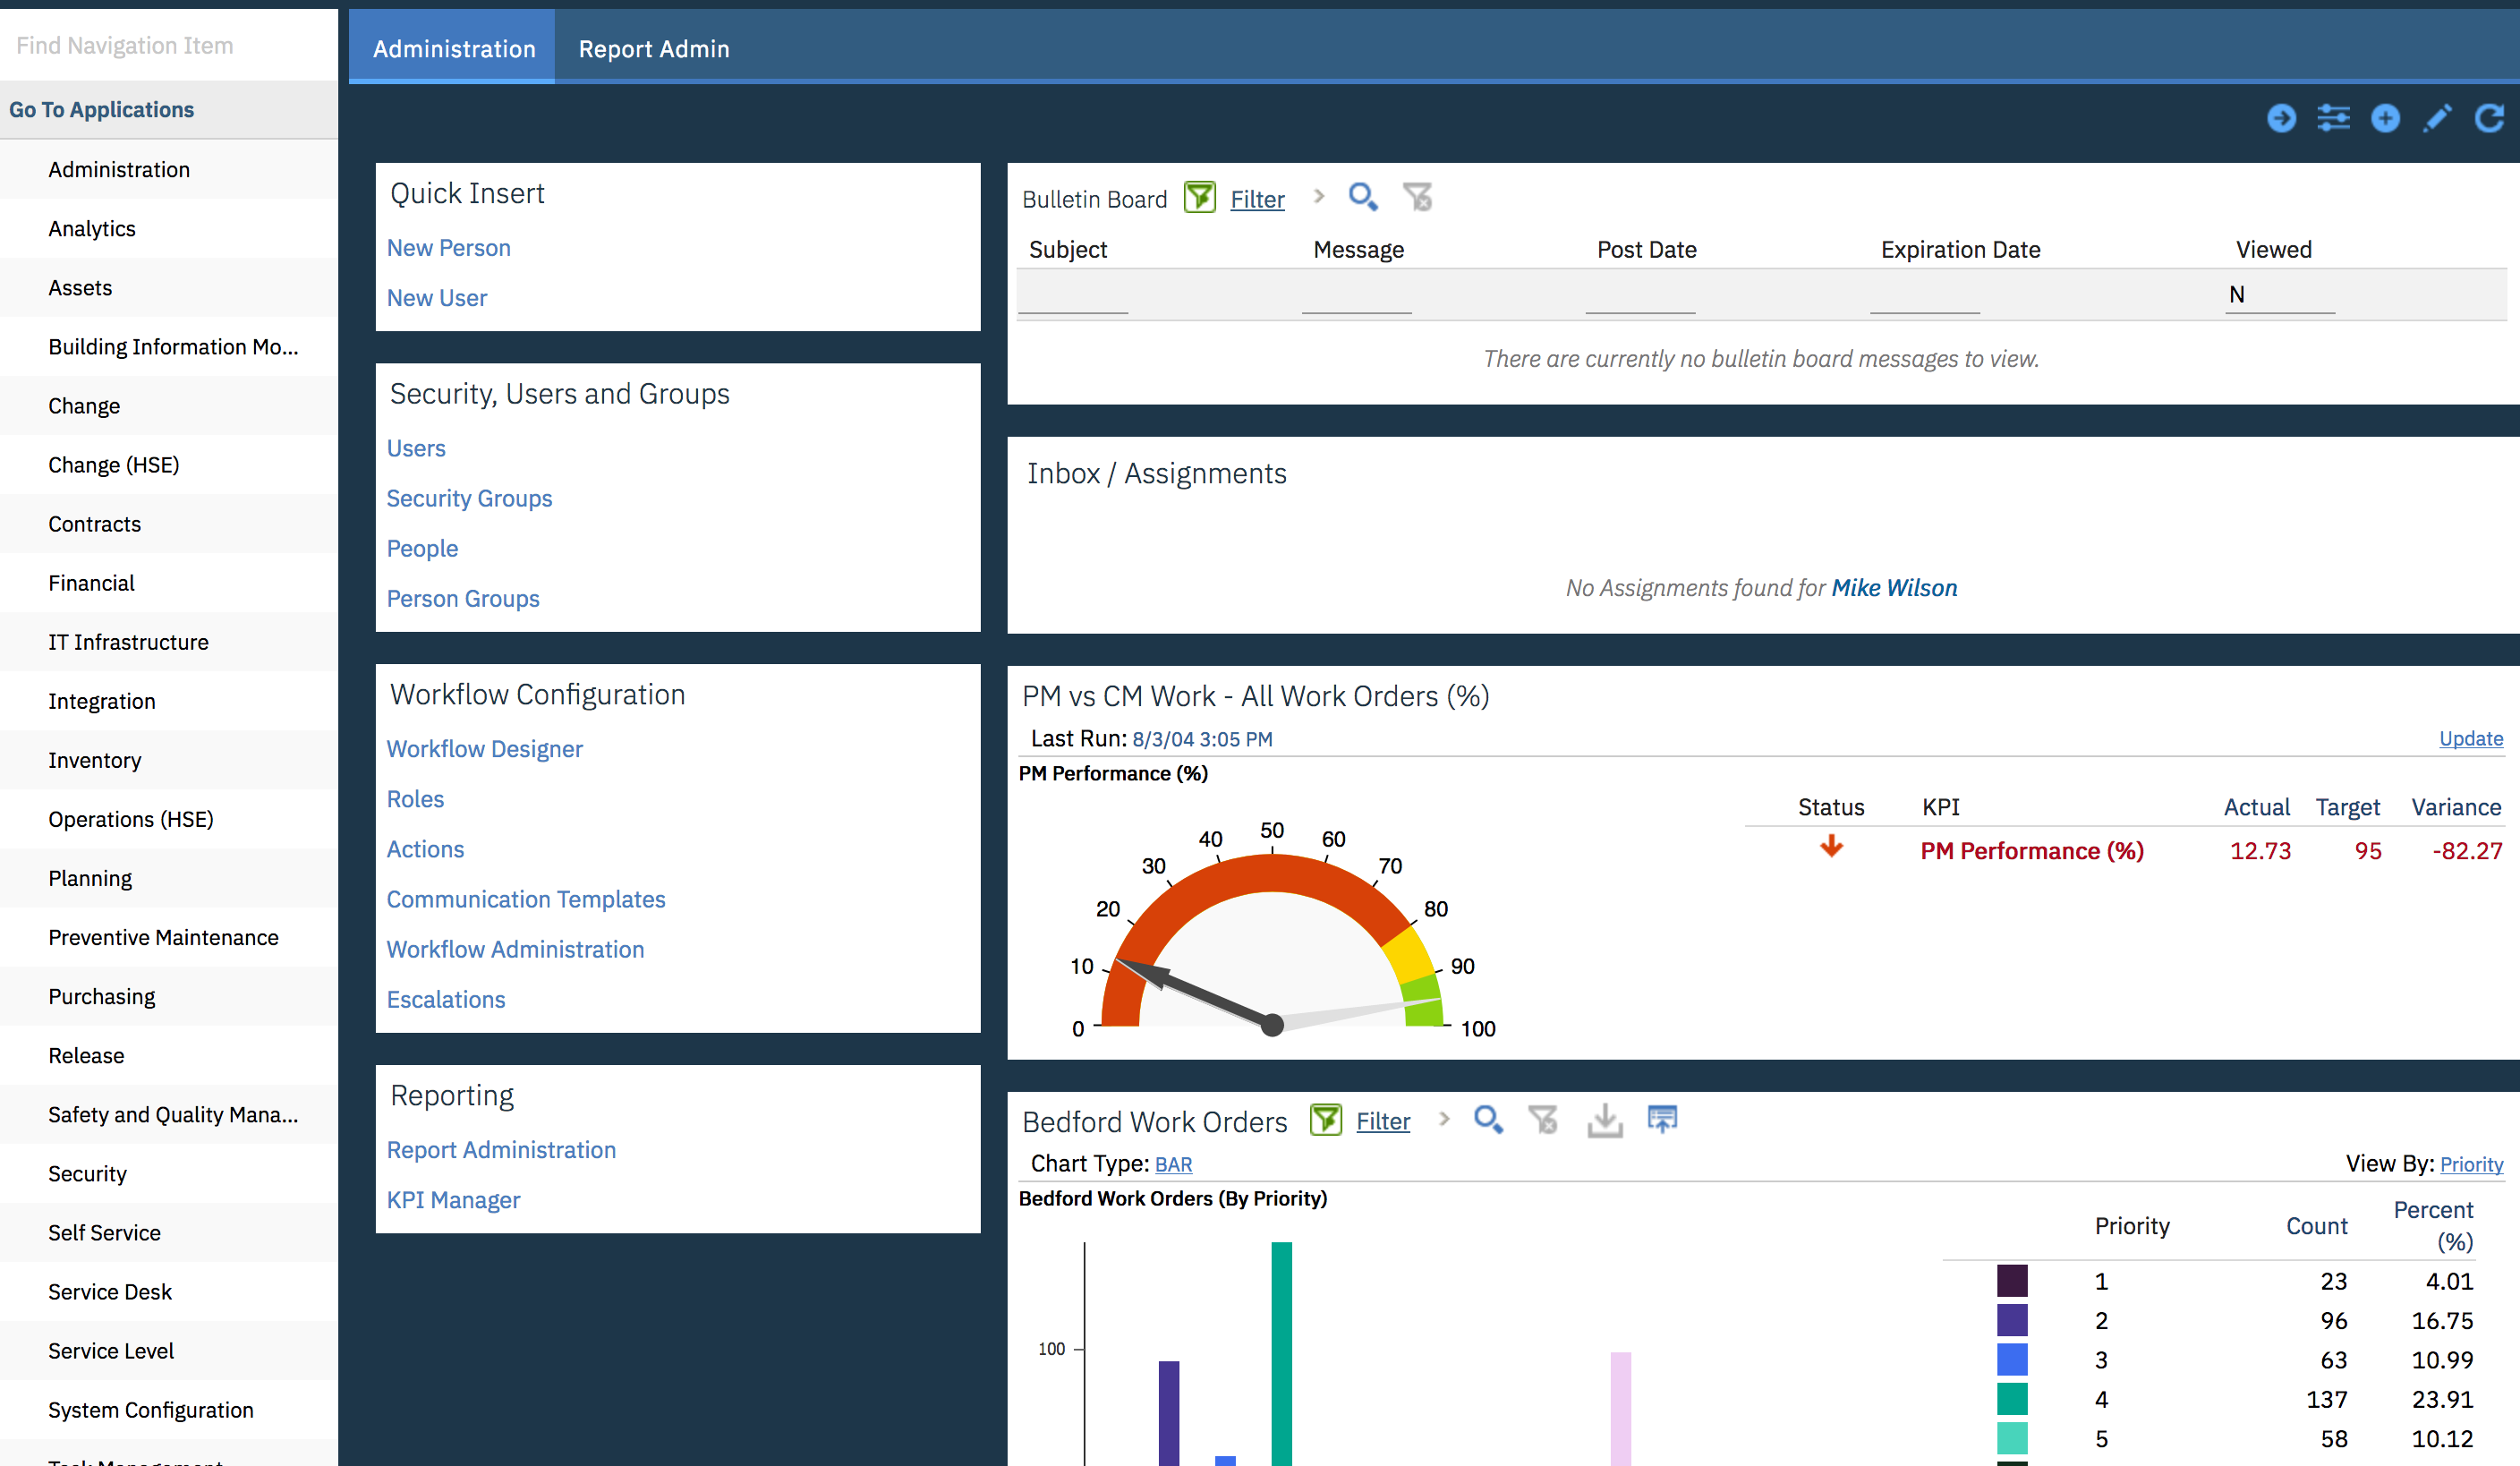Click the BAR chart type link
Image resolution: width=2520 pixels, height=1466 pixels.
1173,1164
